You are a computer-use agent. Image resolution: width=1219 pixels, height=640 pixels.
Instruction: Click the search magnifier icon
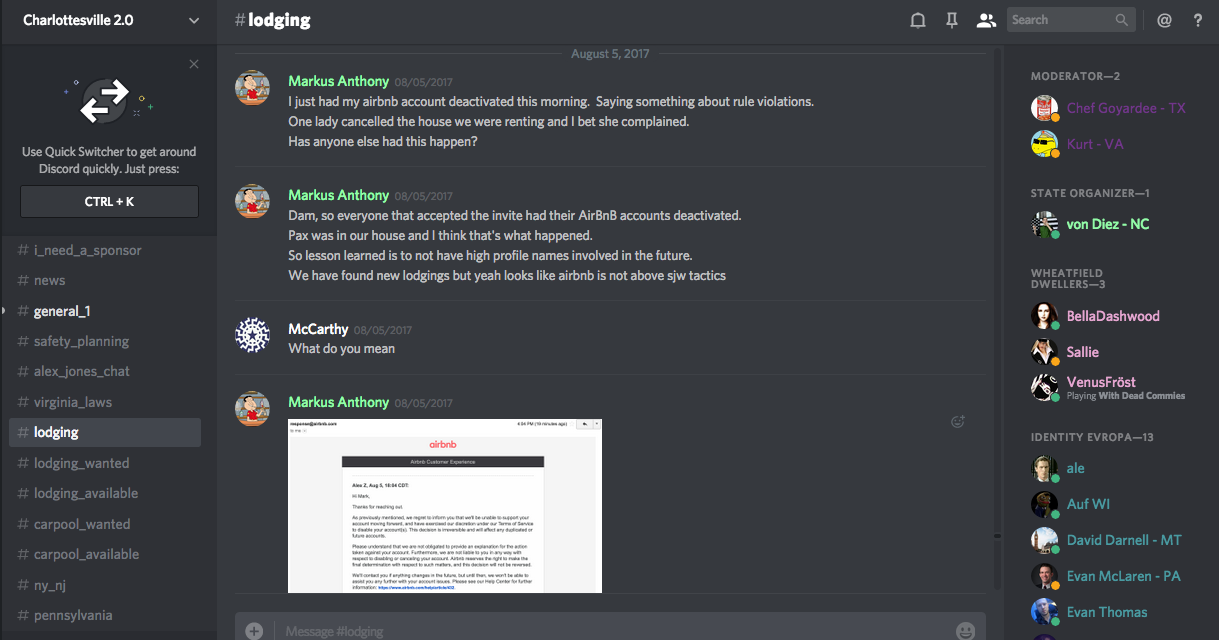point(1123,20)
